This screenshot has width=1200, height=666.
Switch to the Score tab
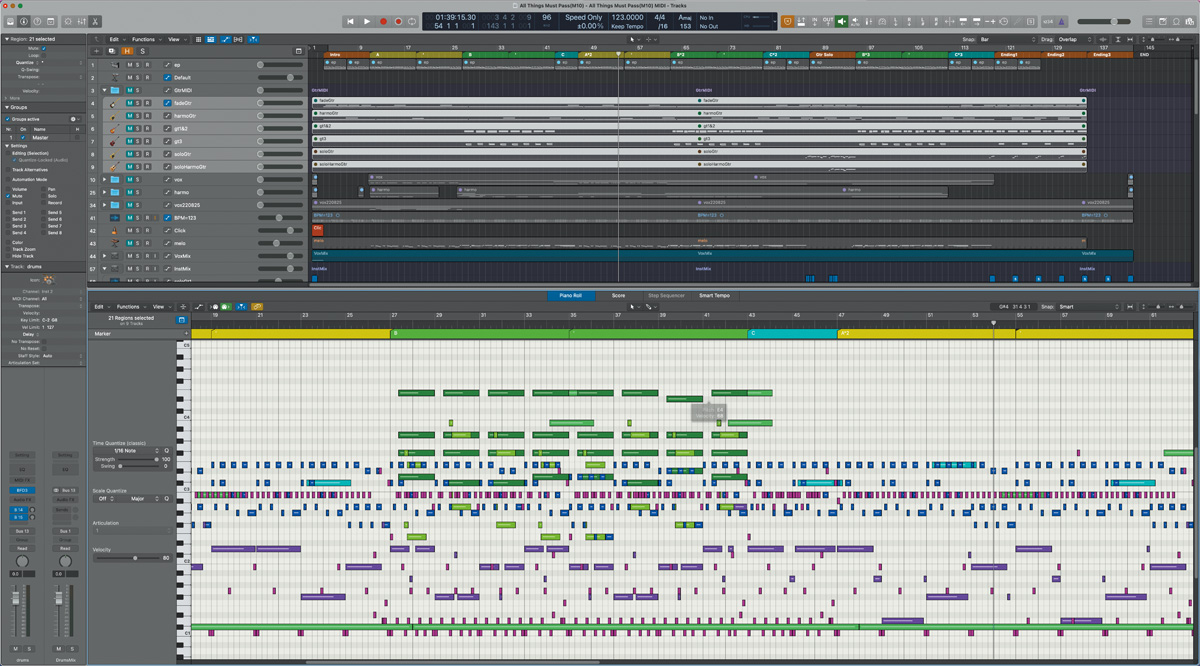pyautogui.click(x=619, y=295)
